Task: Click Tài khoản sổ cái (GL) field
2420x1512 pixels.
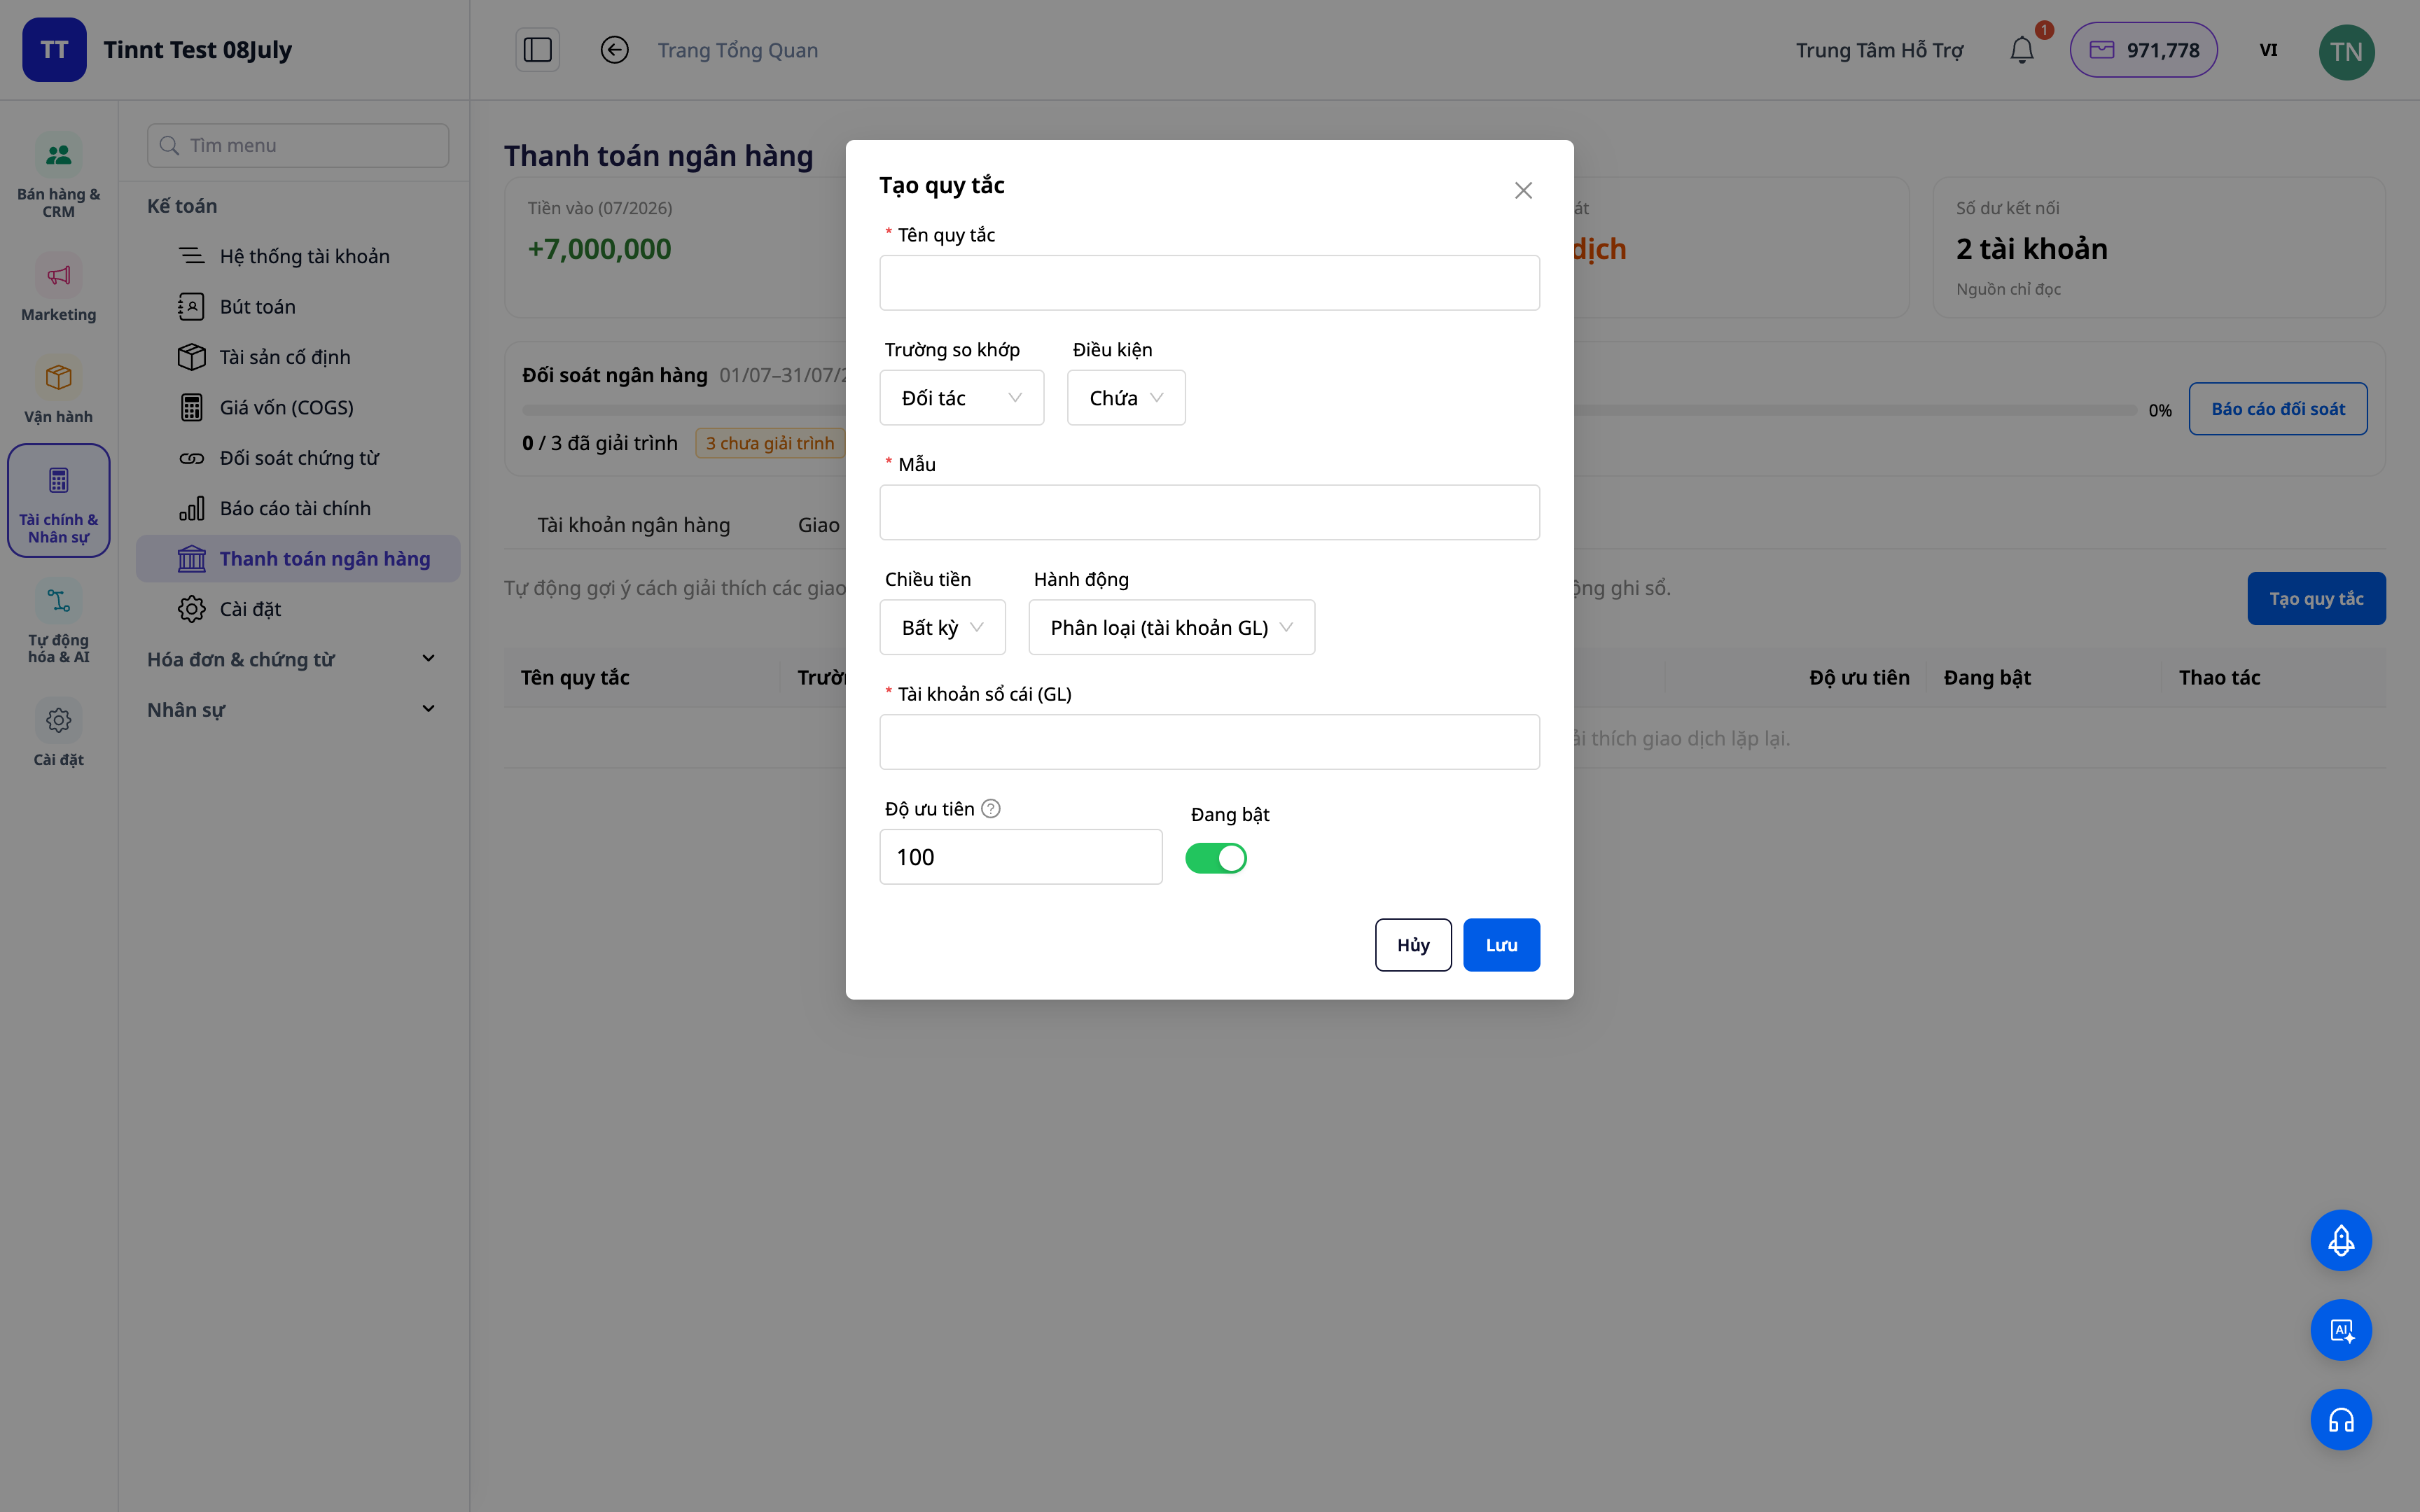Action: 1209,742
